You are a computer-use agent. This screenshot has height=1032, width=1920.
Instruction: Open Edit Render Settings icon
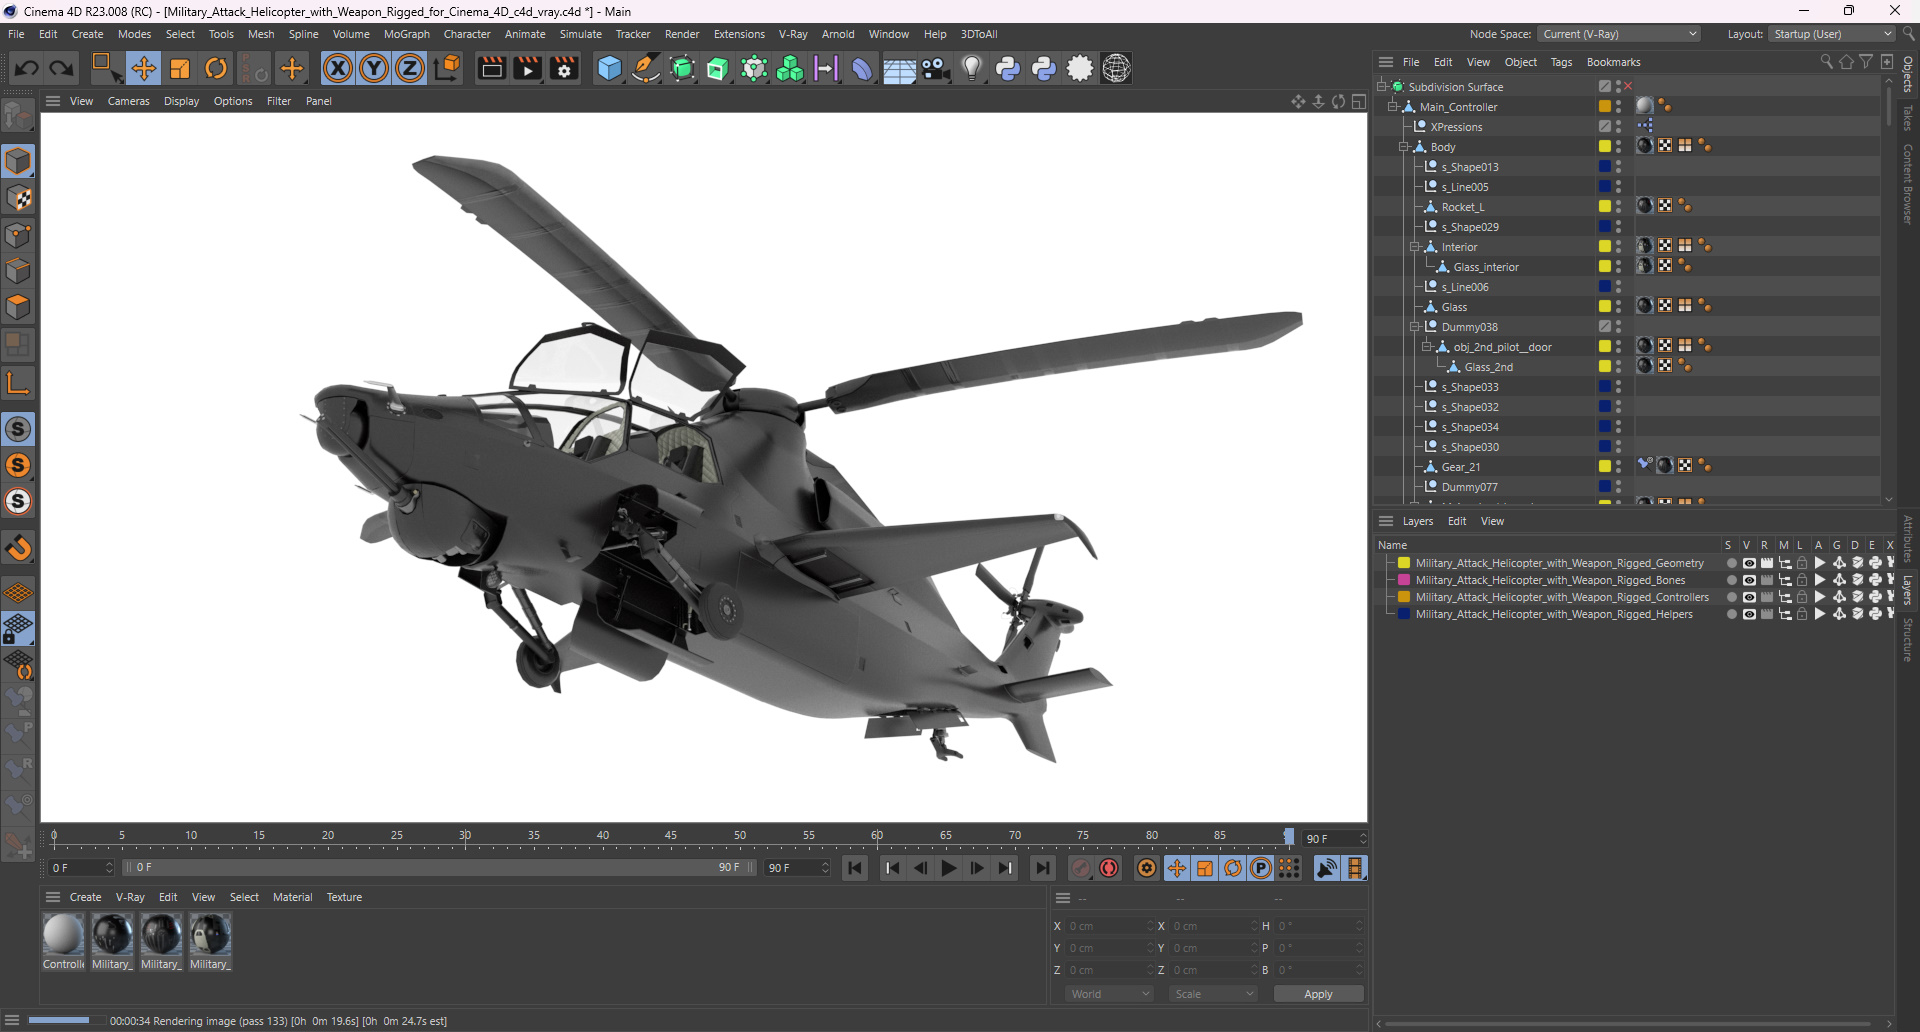564,68
